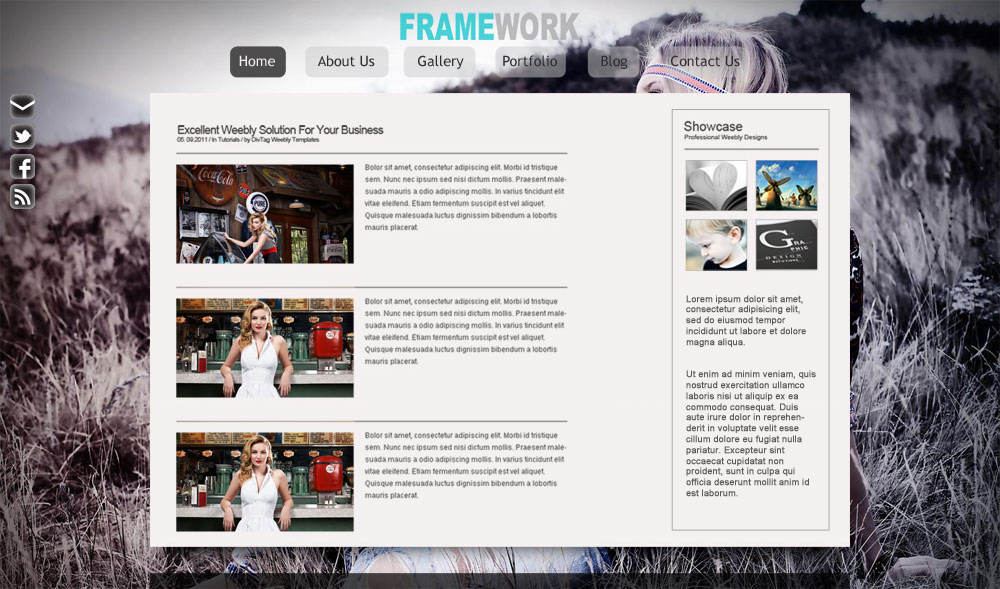Open the first blog post photo
This screenshot has width=1000, height=589.
265,212
